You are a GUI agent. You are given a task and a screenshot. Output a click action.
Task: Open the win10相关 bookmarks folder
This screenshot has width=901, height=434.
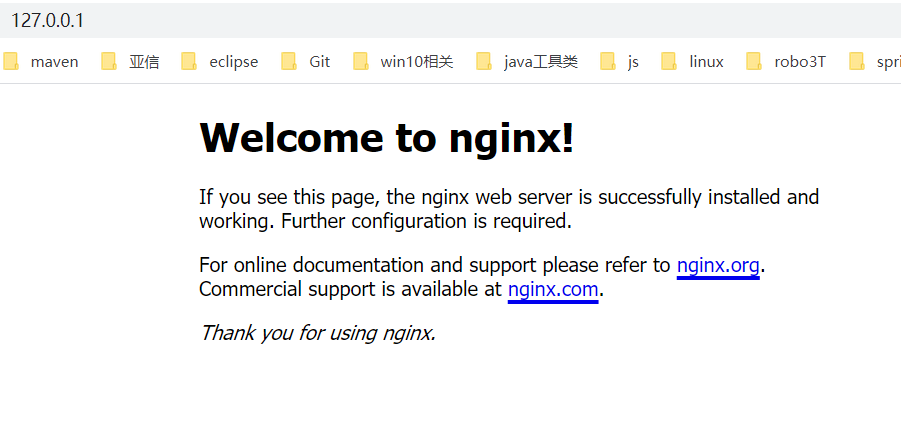click(x=403, y=62)
